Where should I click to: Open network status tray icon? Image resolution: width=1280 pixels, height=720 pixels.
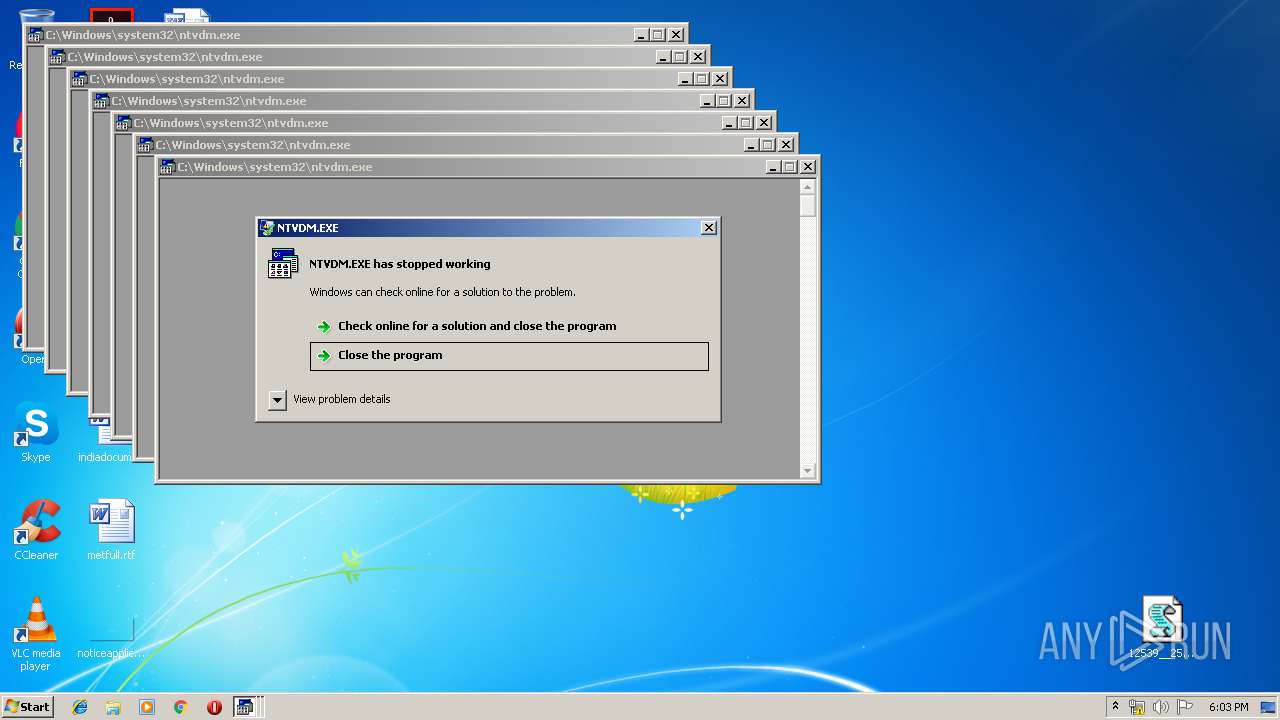tap(1137, 707)
